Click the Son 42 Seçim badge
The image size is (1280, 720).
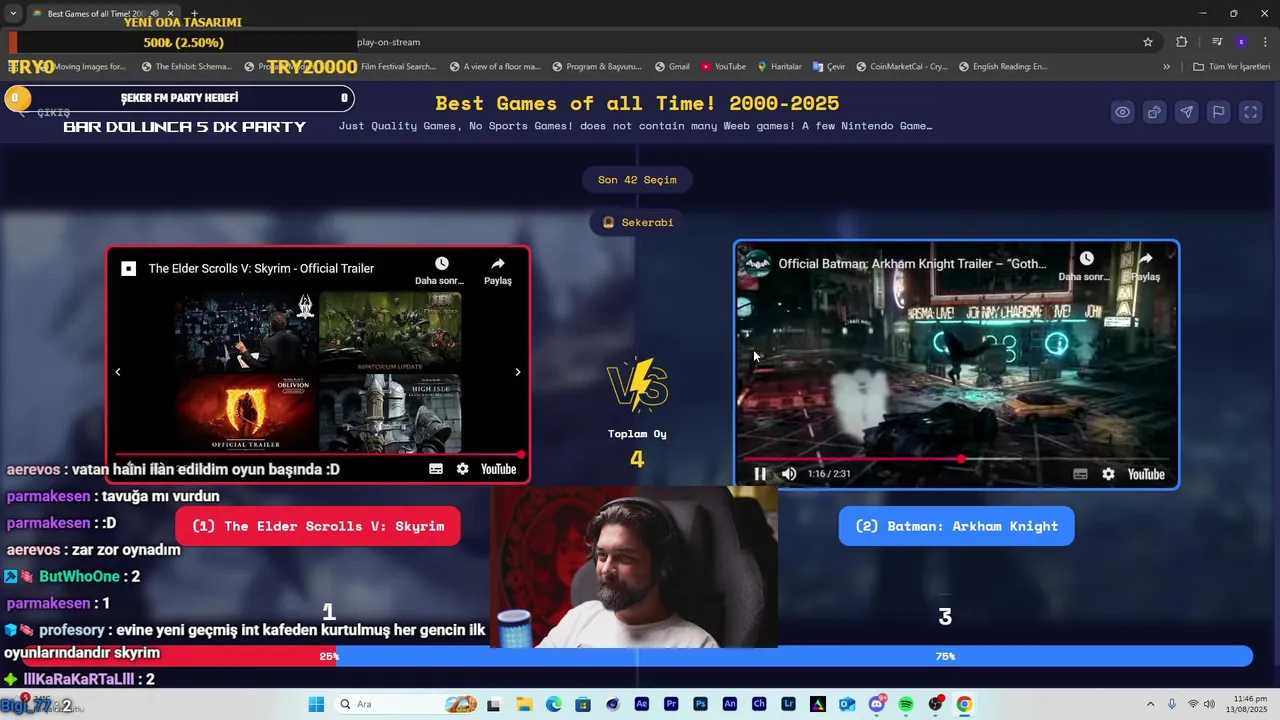tap(637, 180)
